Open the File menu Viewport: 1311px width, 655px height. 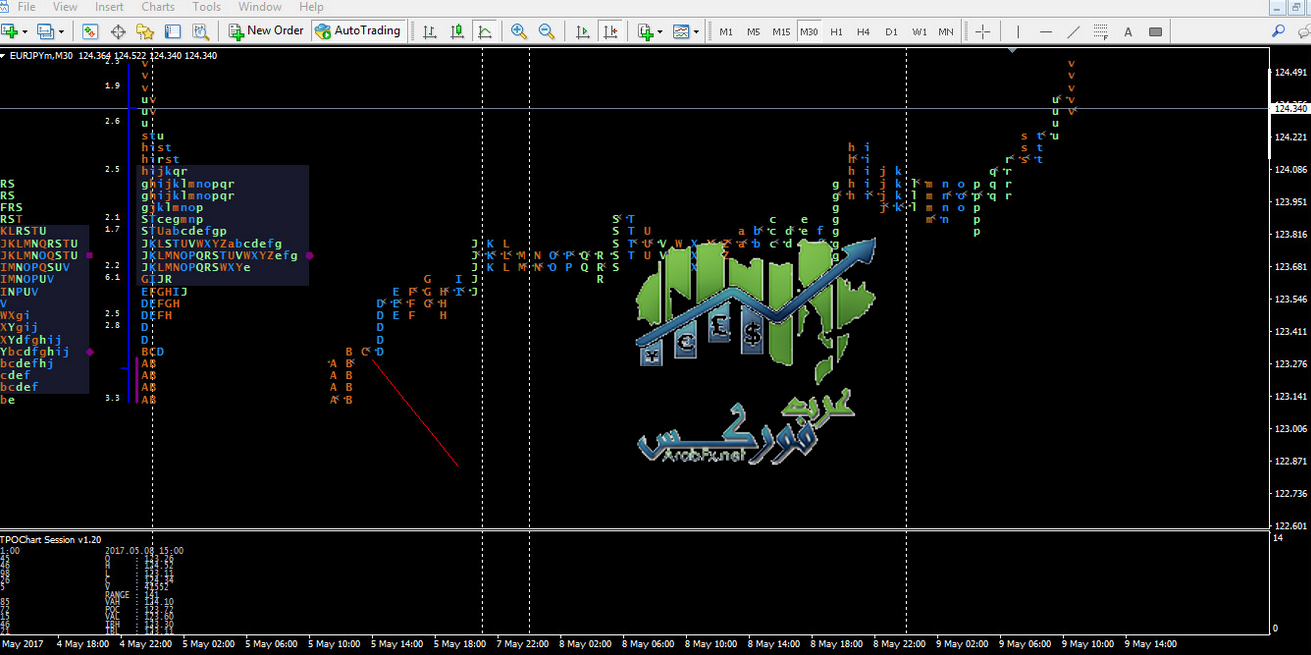click(27, 7)
